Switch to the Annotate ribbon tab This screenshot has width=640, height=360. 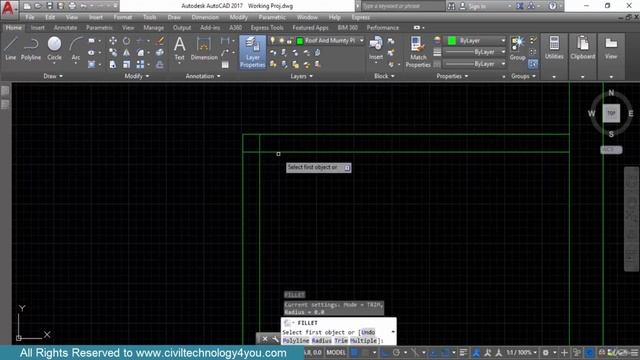tap(65, 28)
